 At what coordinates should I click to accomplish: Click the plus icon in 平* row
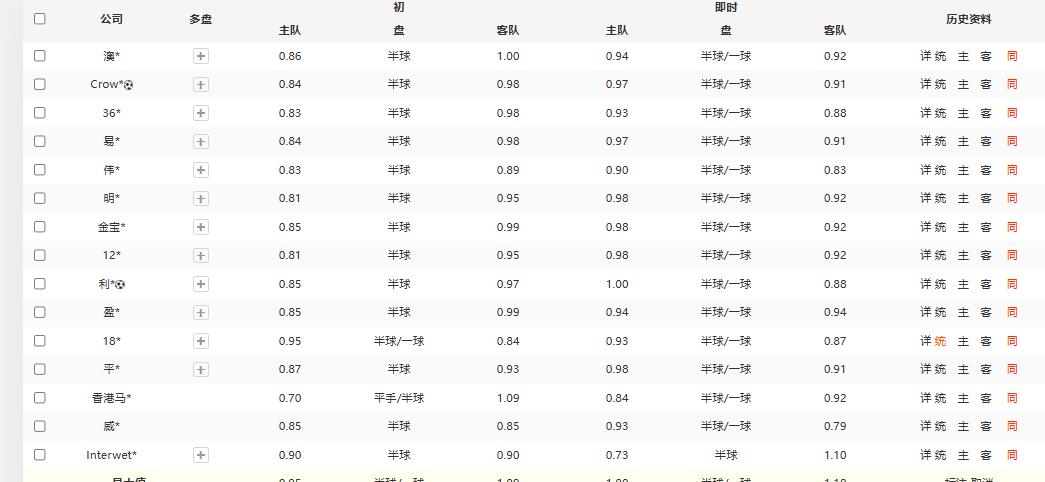click(200, 370)
